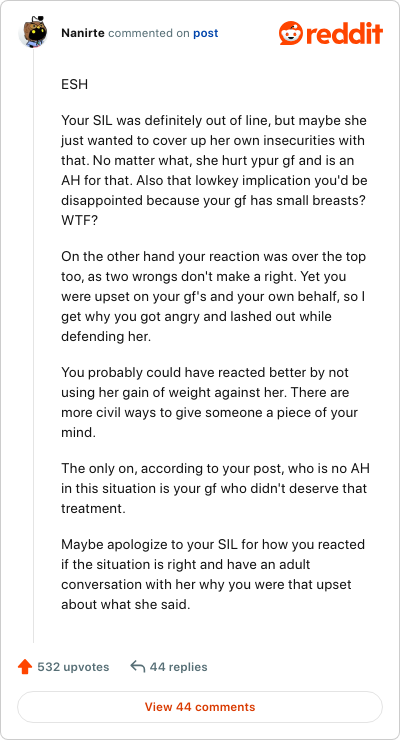Click the "44 replies" label
400x740 pixels.
click(x=178, y=667)
